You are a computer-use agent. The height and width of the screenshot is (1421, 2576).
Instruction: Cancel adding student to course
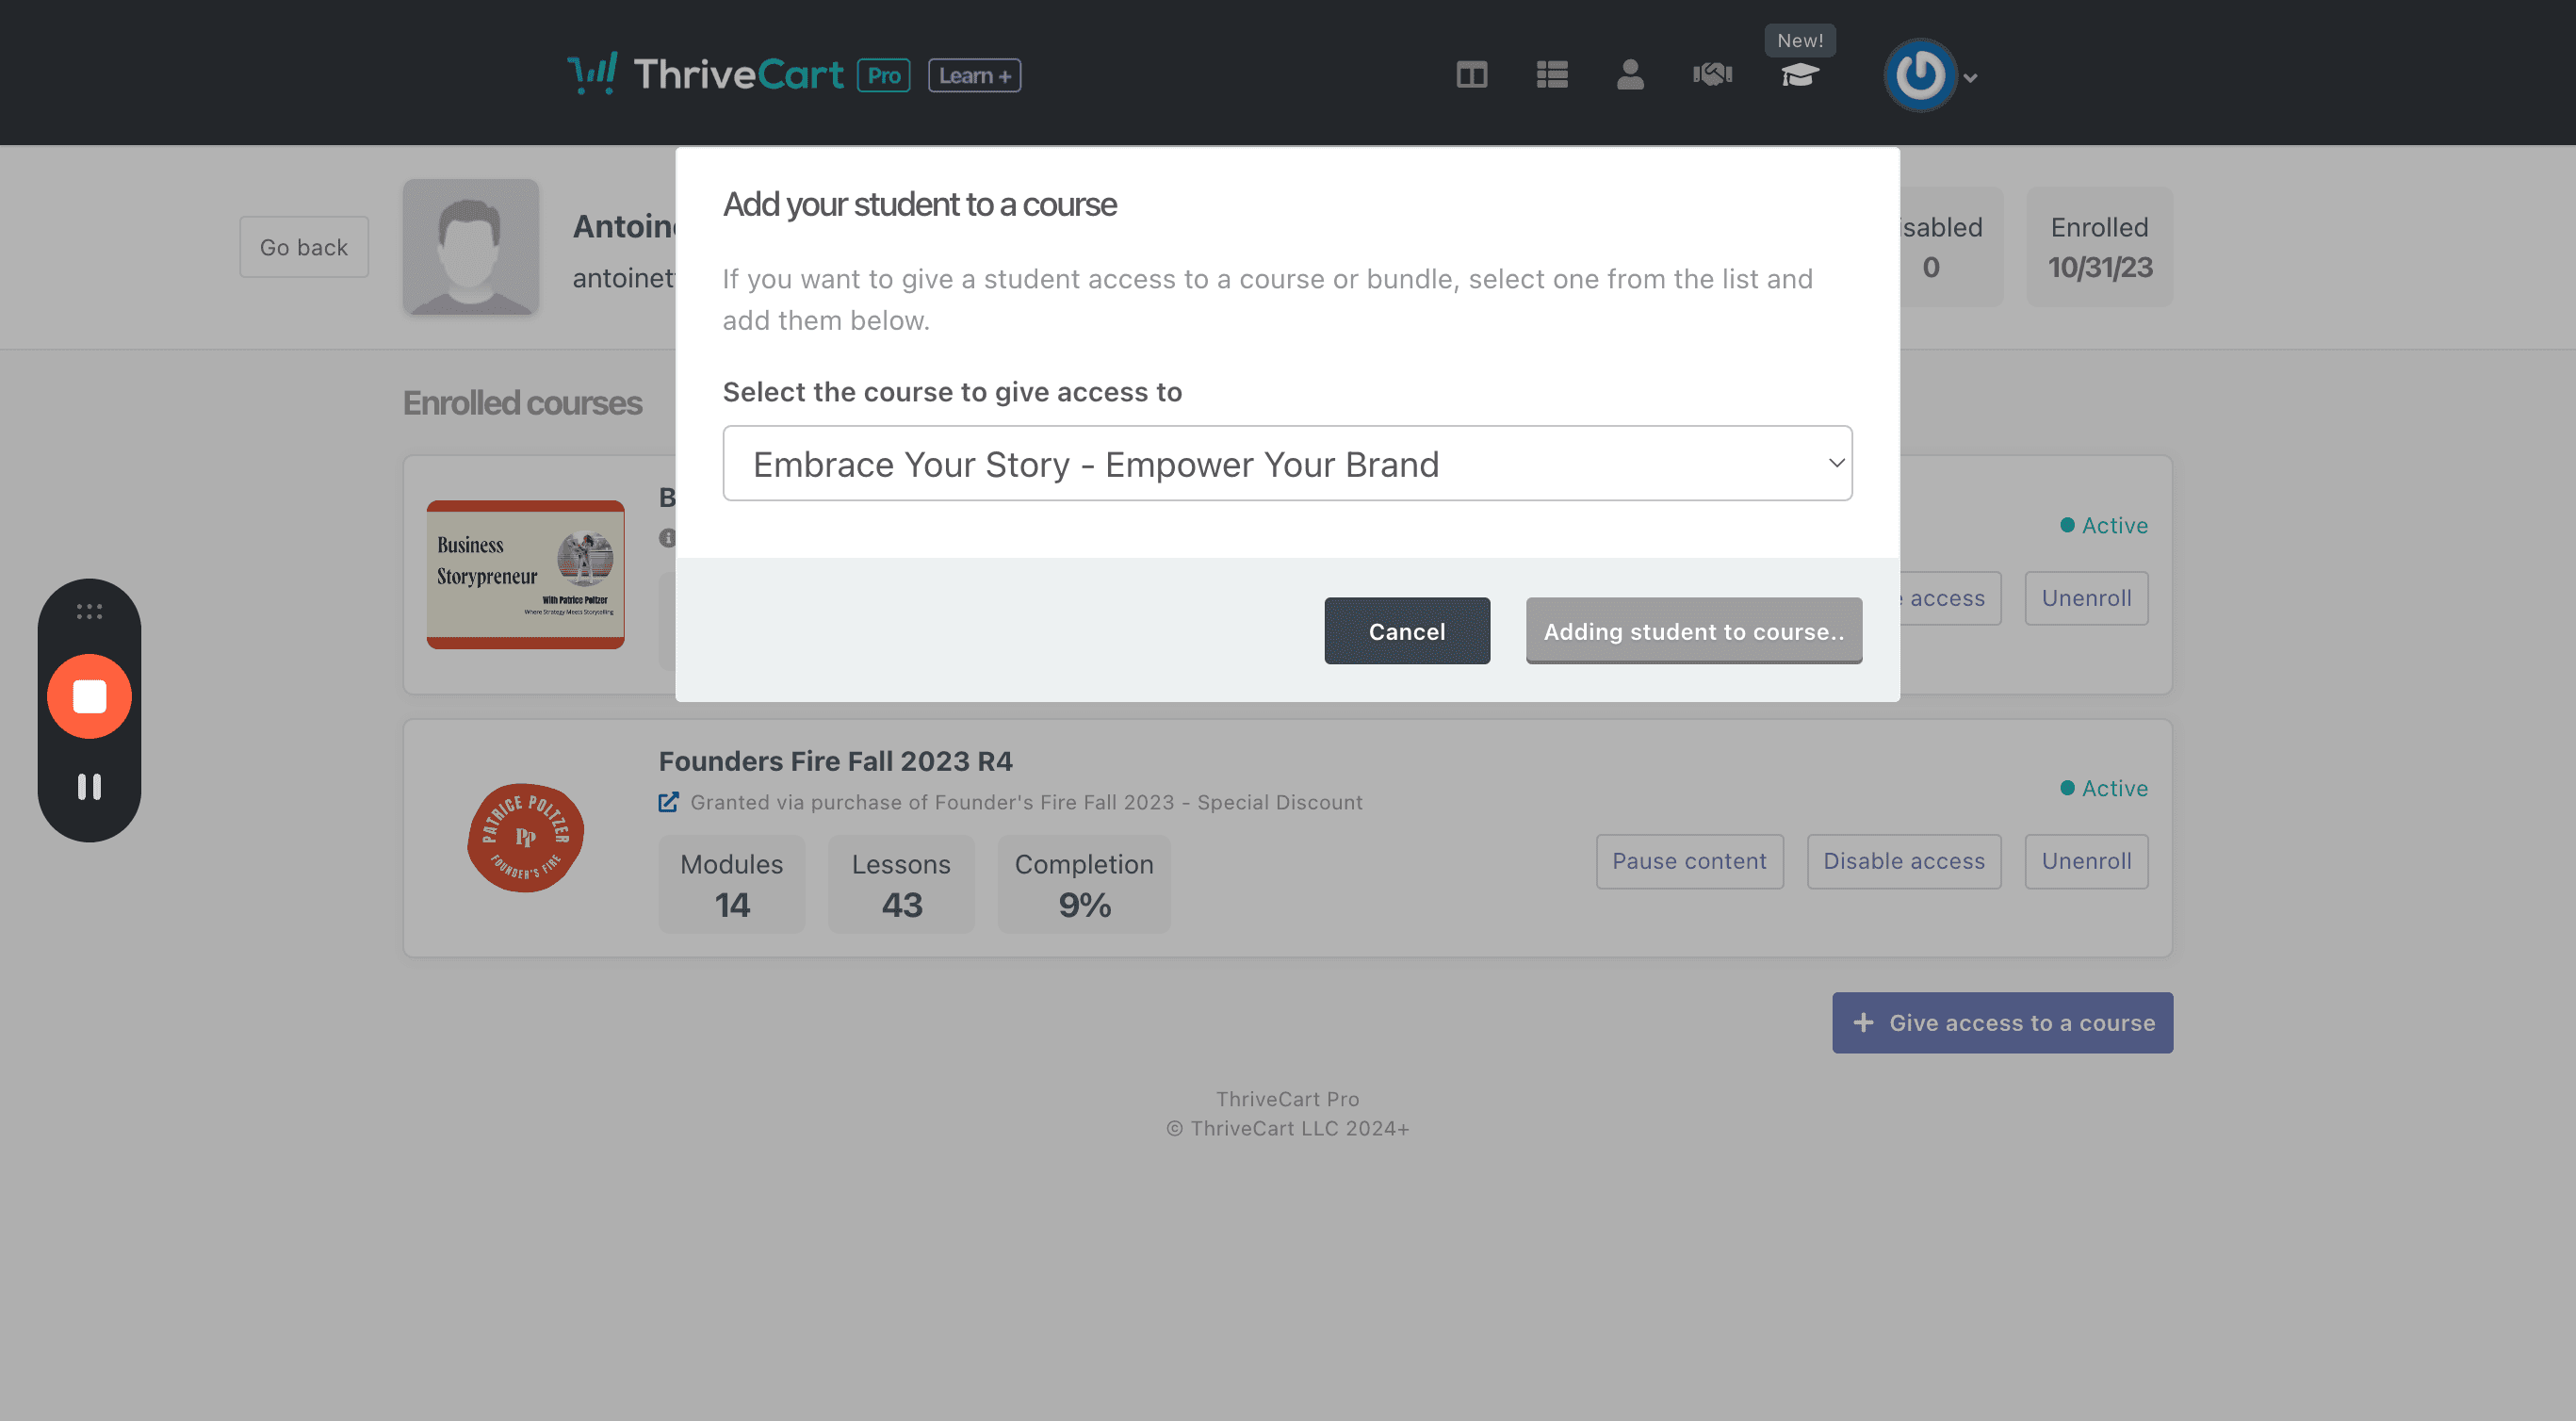1406,631
